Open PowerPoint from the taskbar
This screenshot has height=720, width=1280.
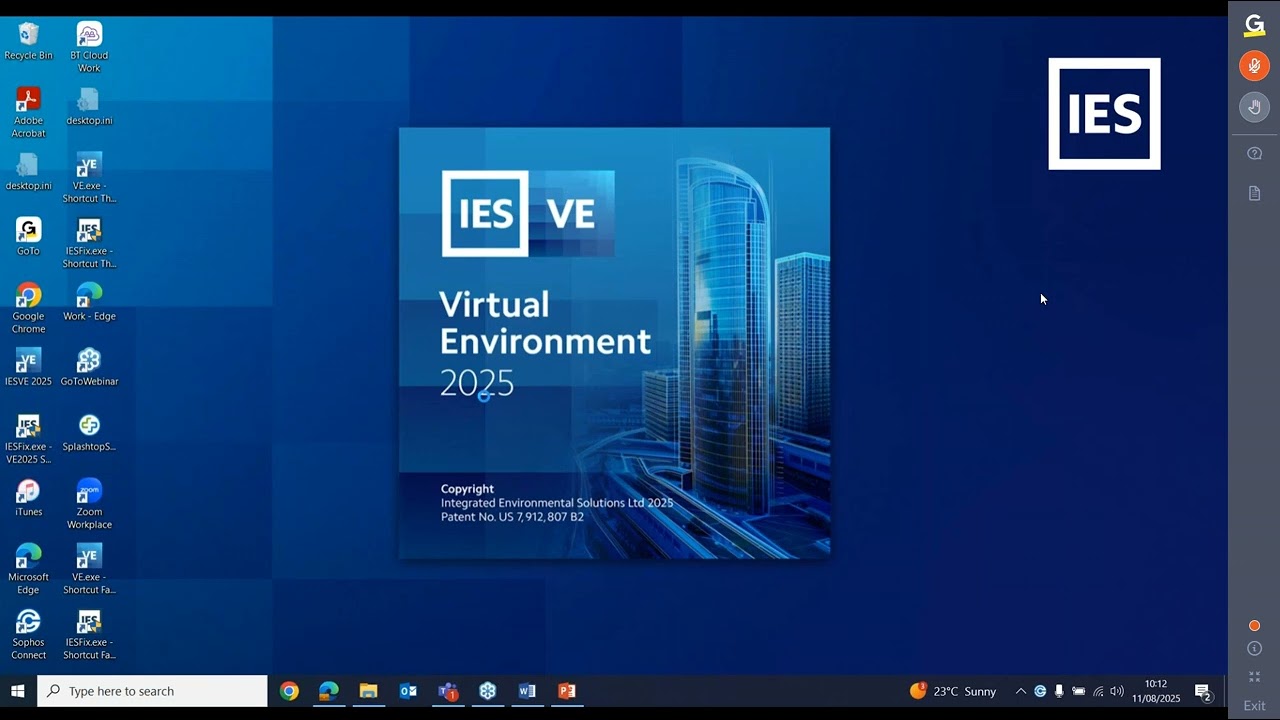(x=567, y=691)
